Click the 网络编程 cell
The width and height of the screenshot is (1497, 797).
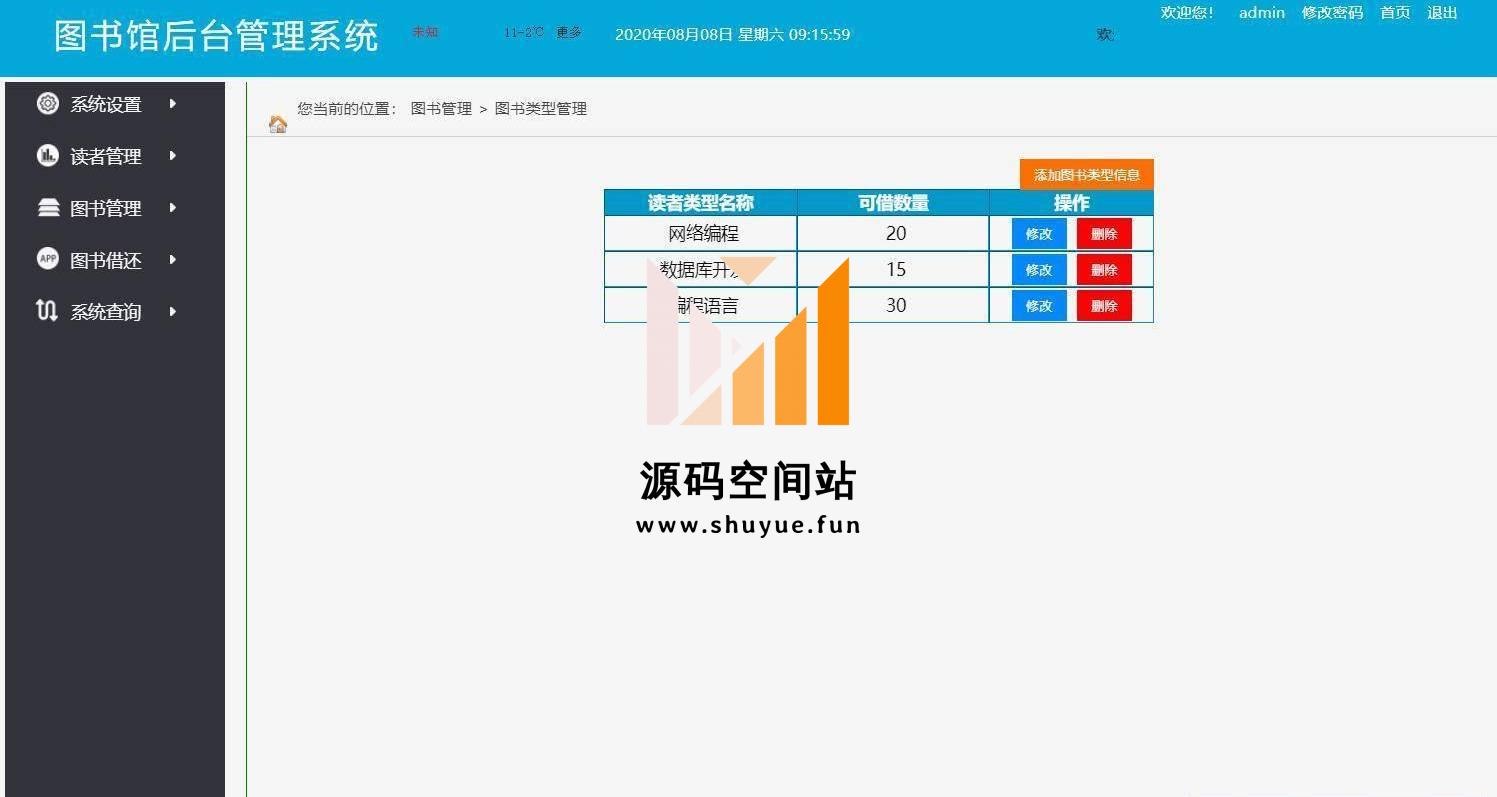pyautogui.click(x=700, y=234)
